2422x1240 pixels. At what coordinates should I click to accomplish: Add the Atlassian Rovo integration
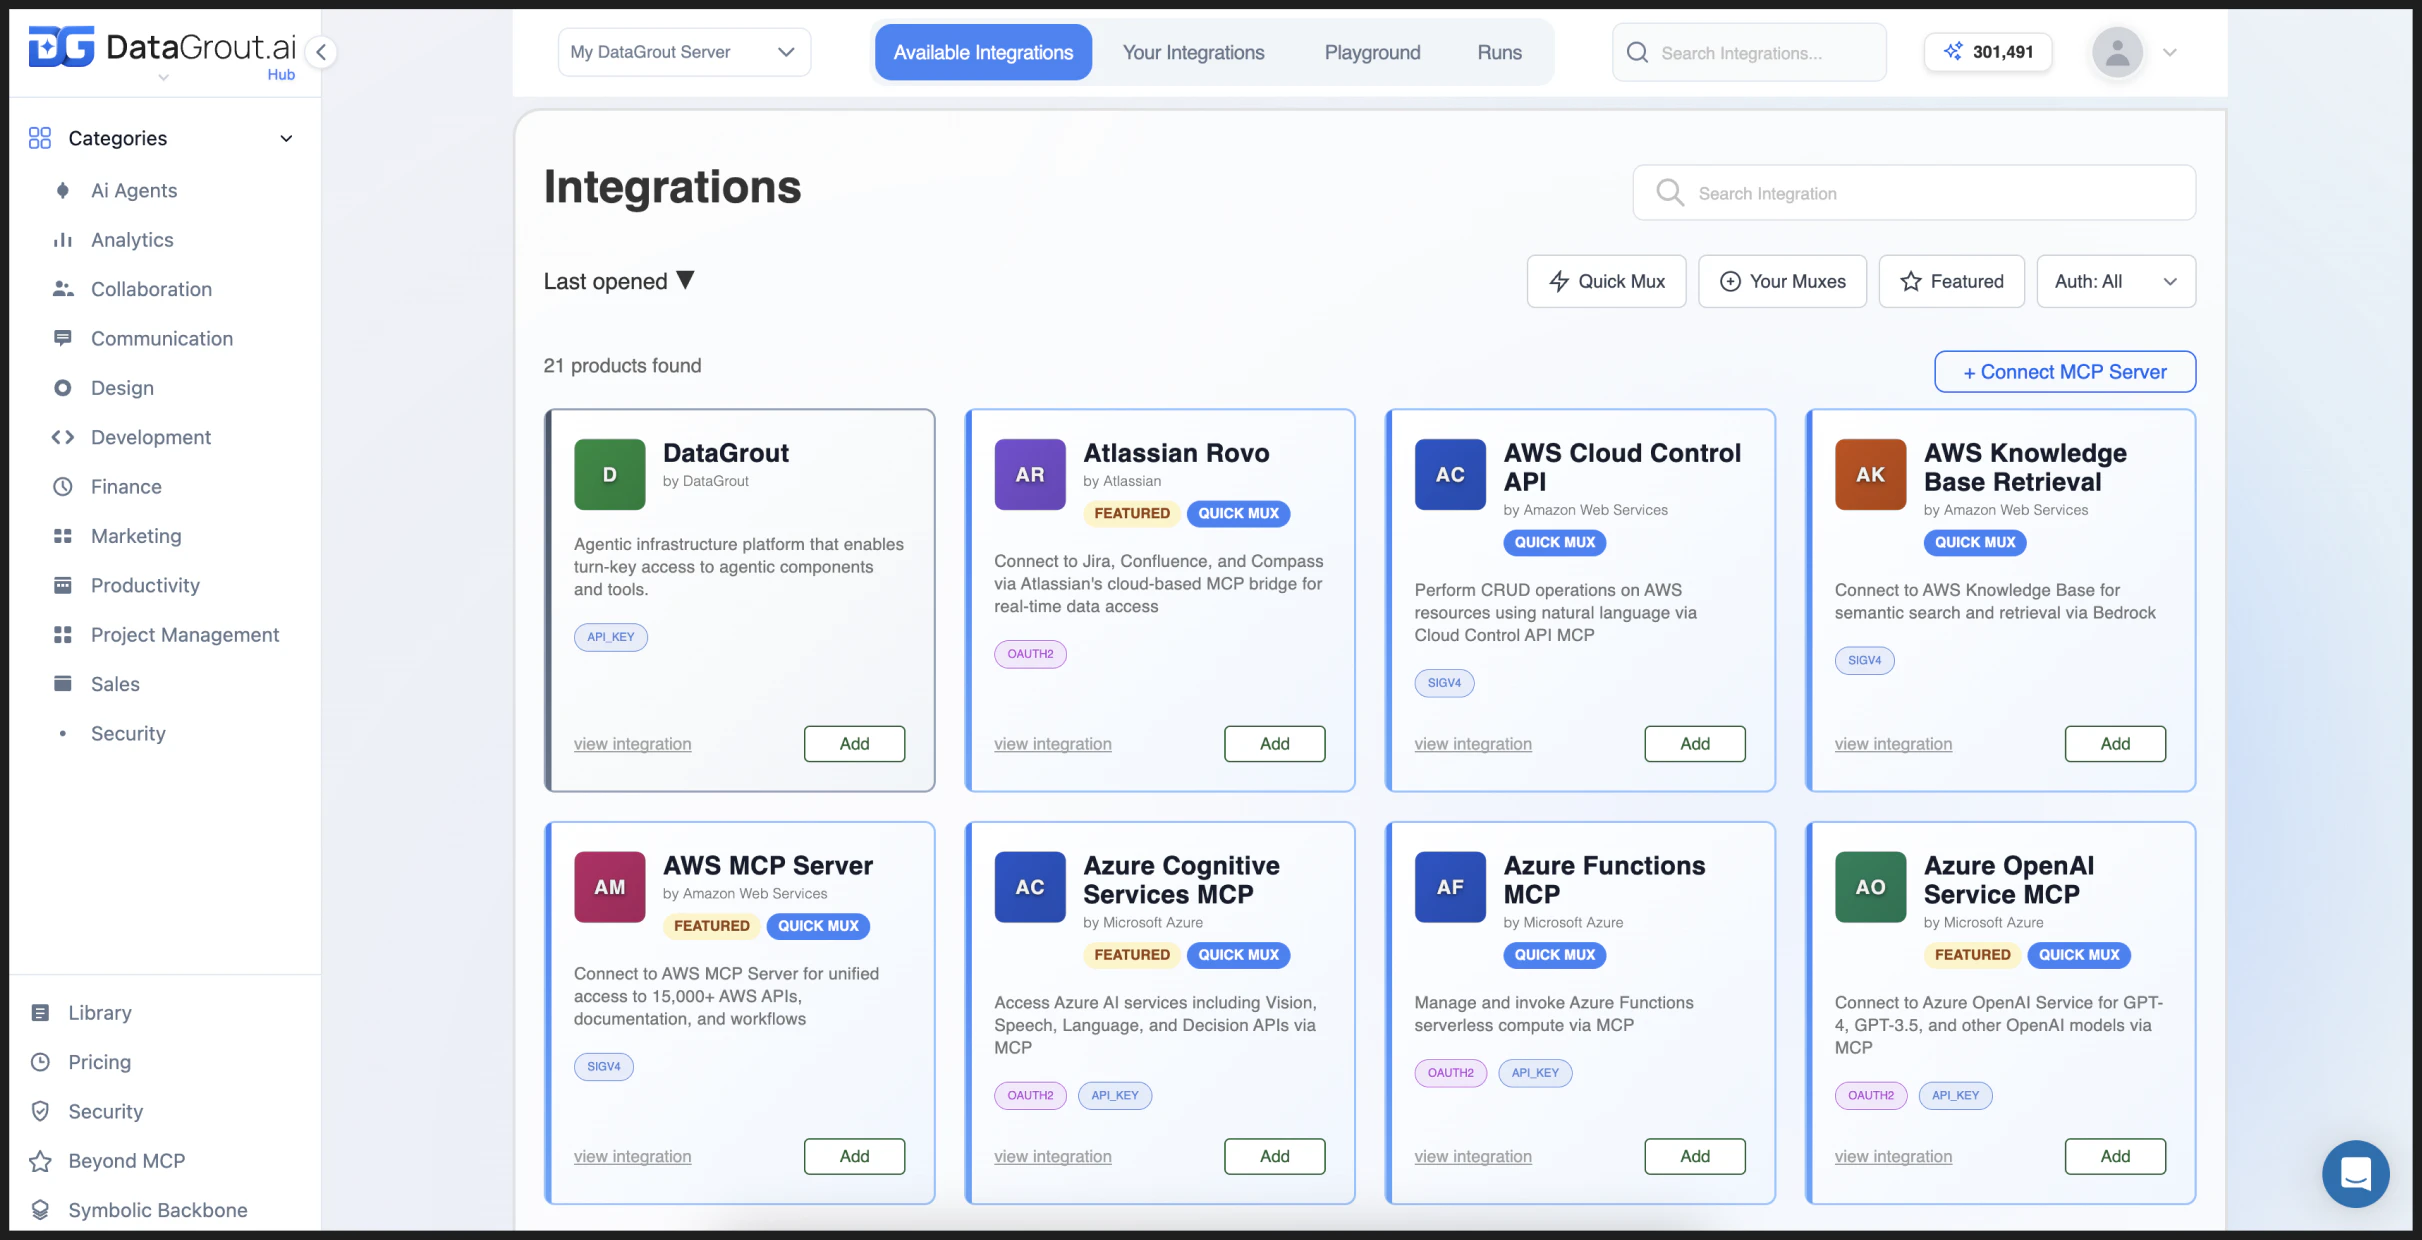coord(1274,743)
